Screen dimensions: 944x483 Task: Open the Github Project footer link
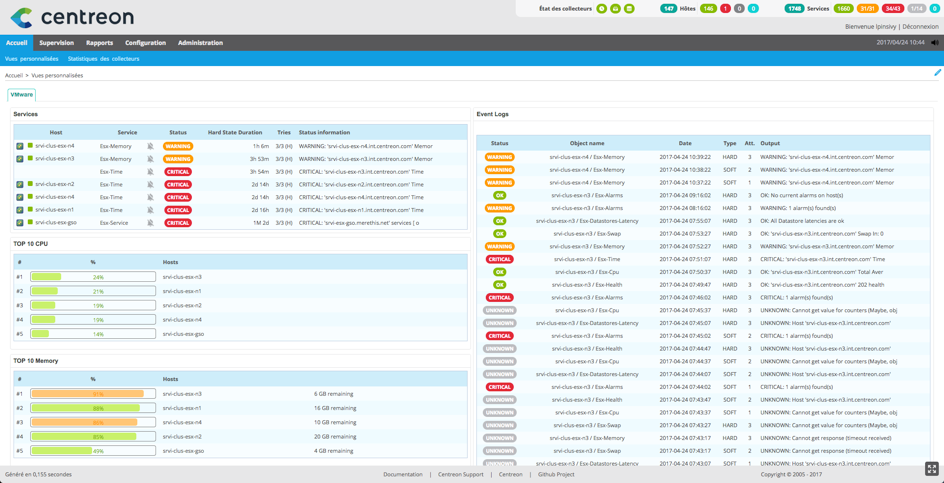(556, 474)
